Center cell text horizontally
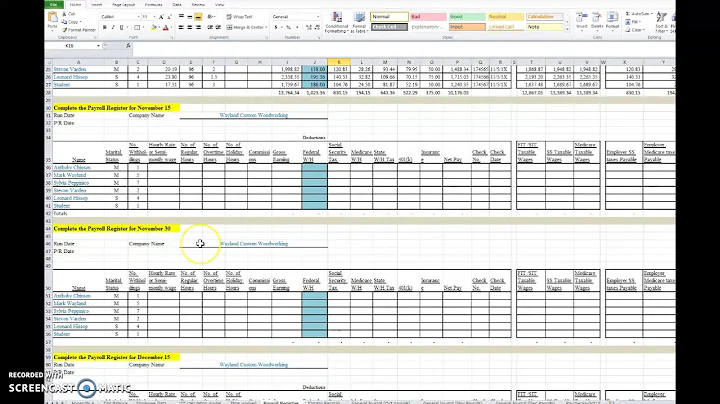 pyautogui.click(x=190, y=28)
